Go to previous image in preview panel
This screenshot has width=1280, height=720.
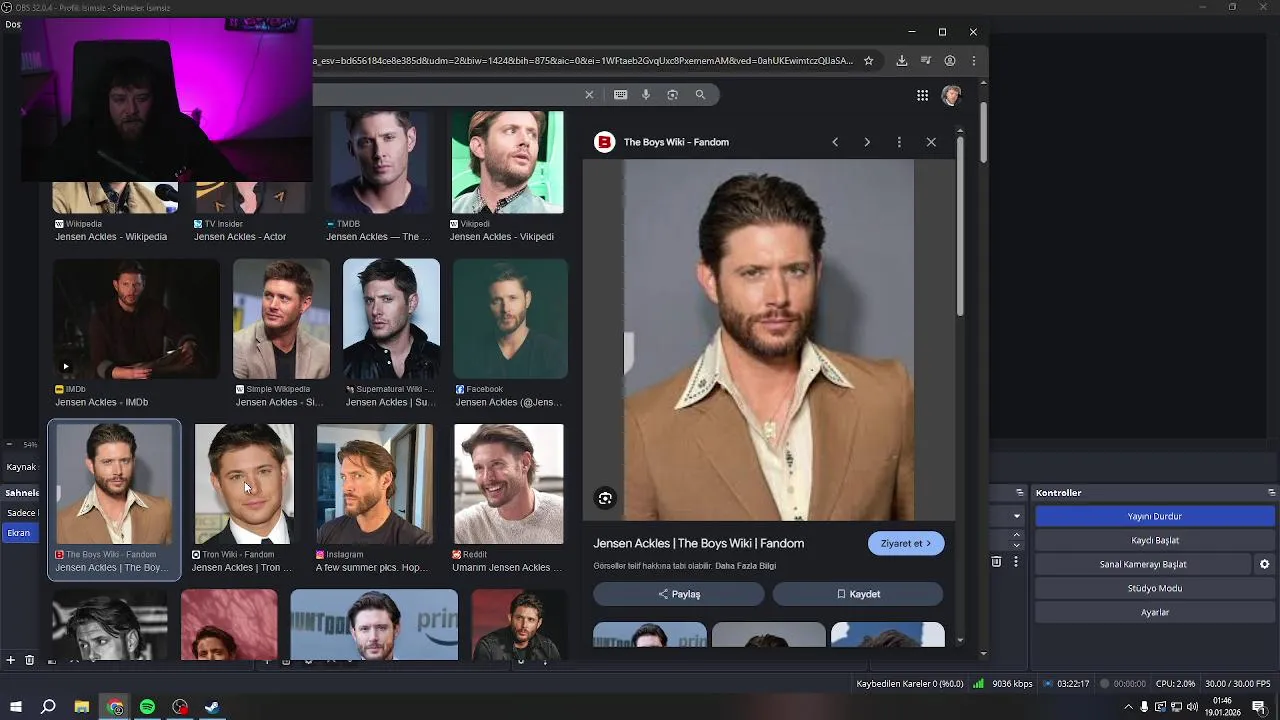tap(835, 142)
